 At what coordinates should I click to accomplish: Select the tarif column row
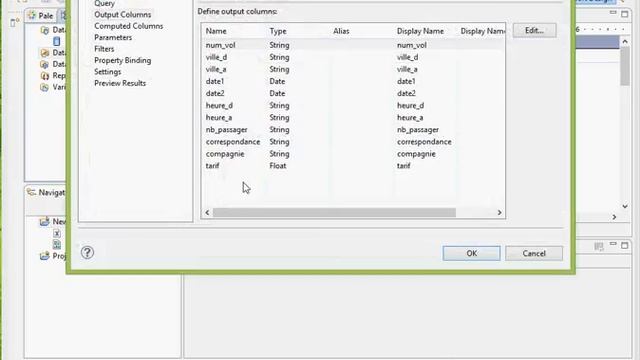point(353,166)
